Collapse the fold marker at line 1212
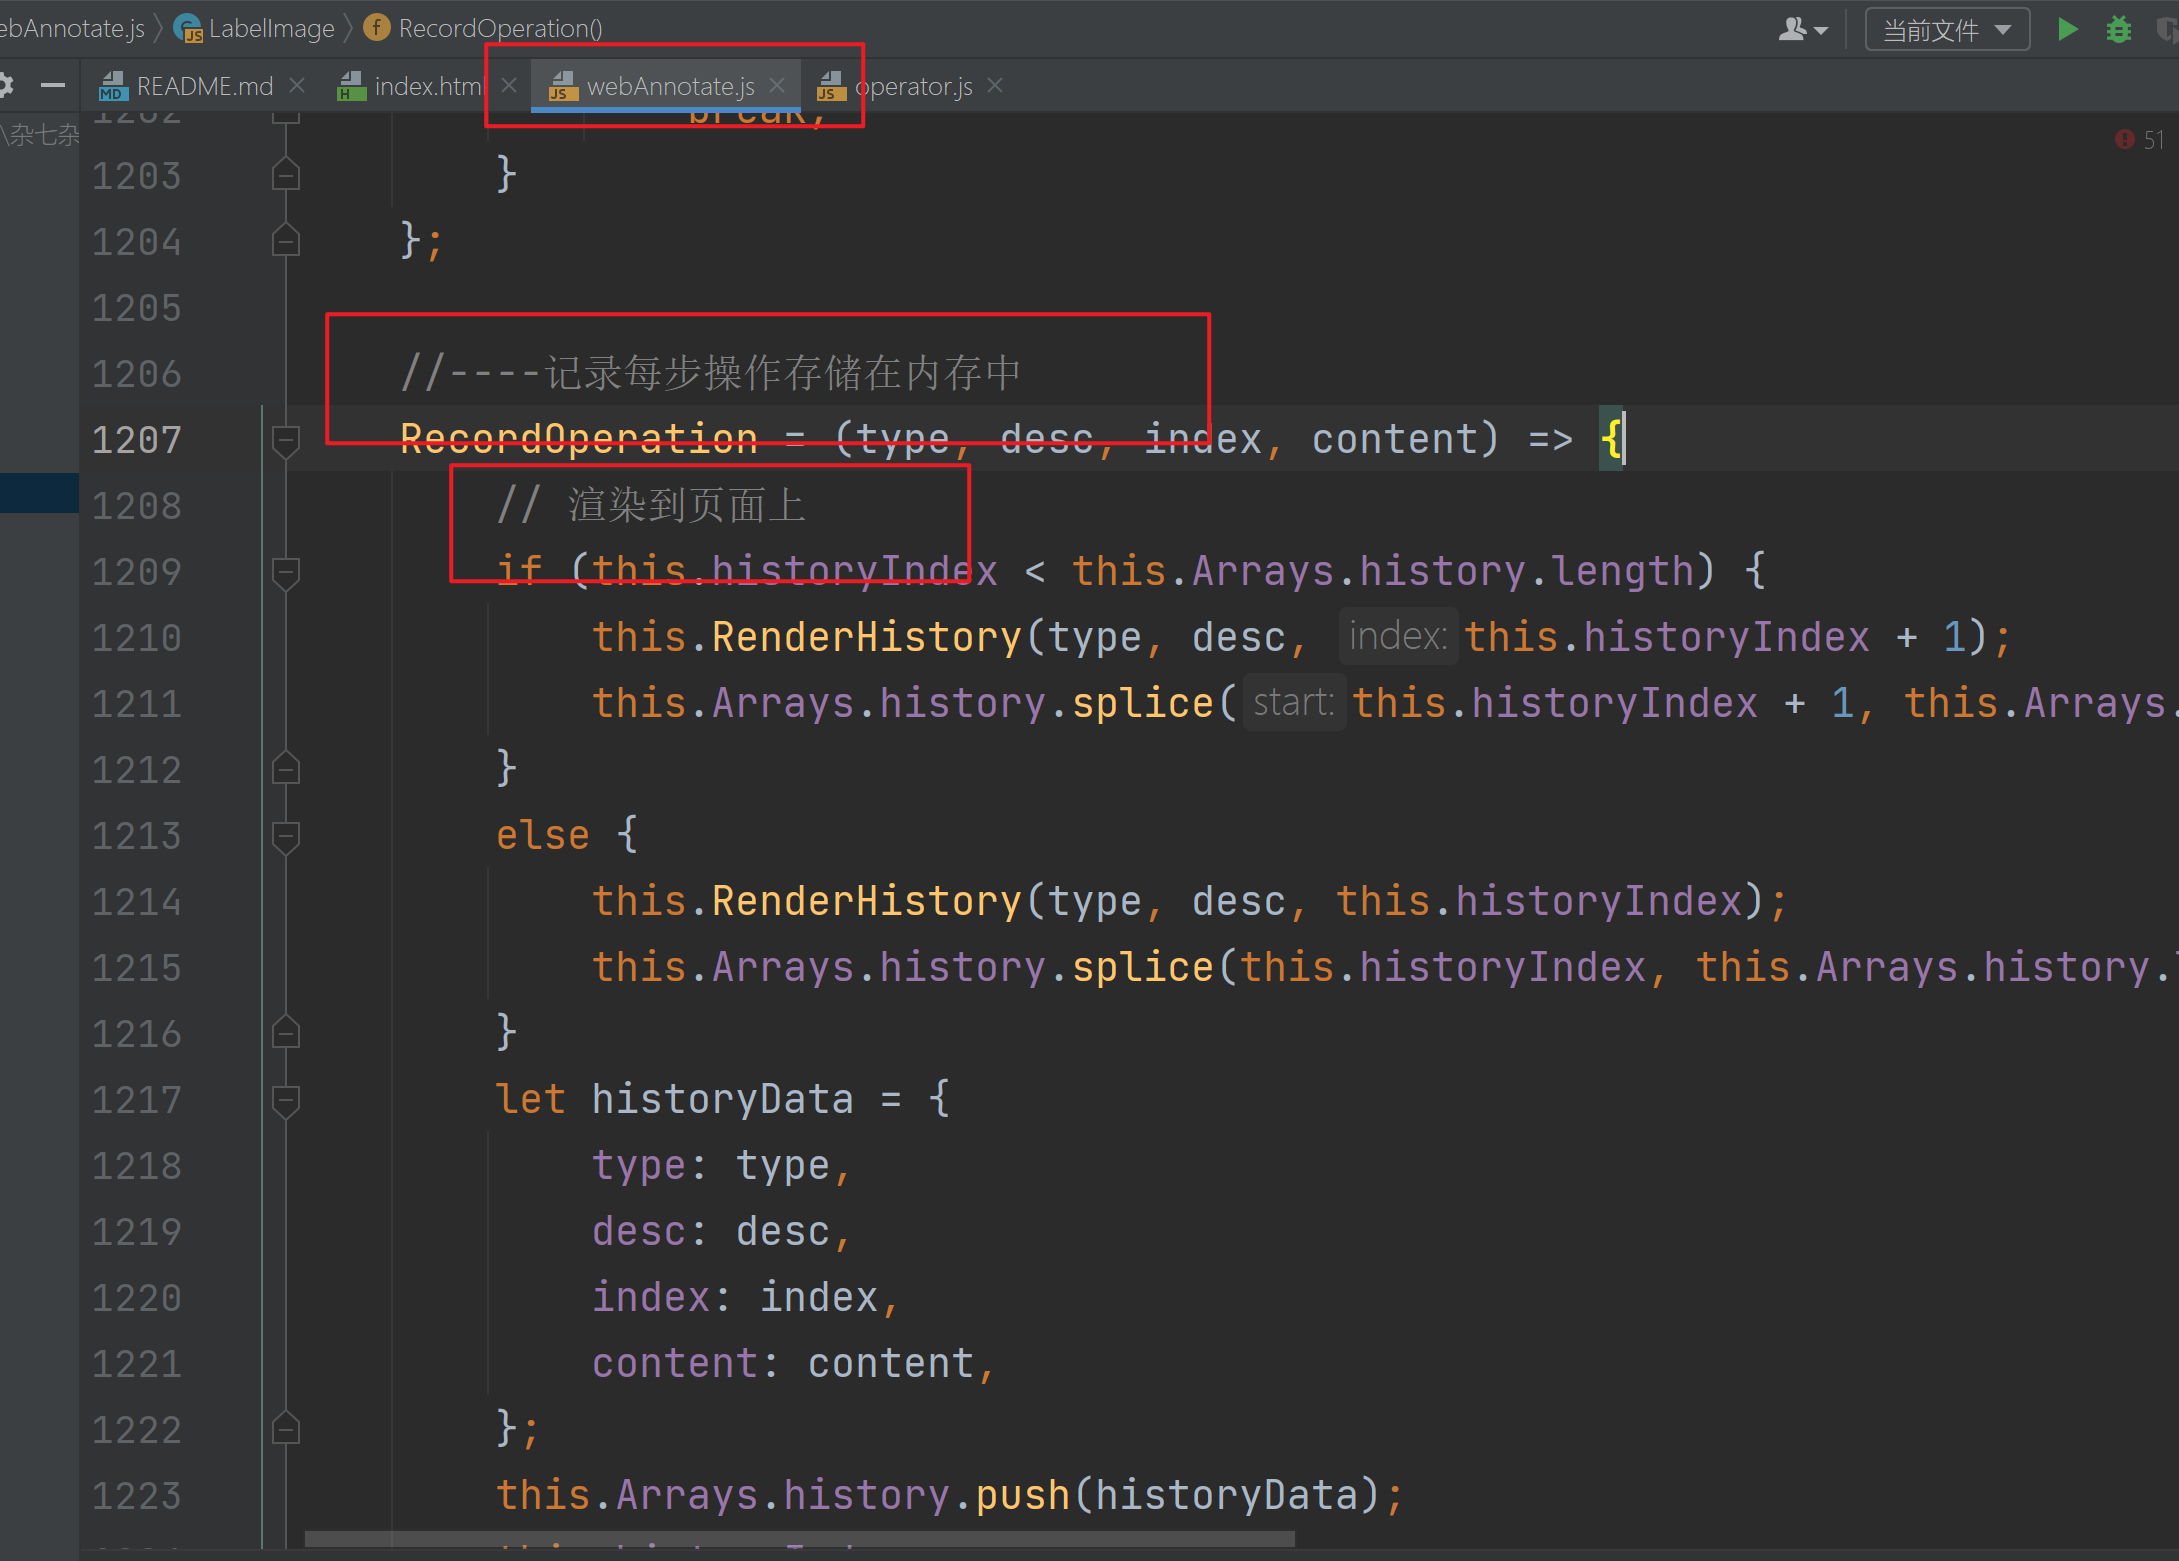Viewport: 2179px width, 1561px height. pos(286,769)
